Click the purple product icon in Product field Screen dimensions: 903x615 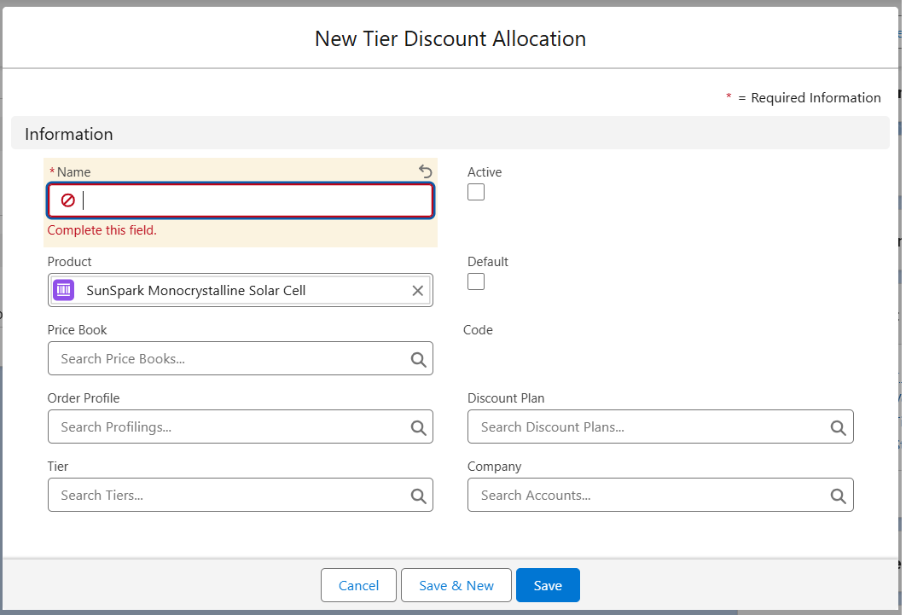(64, 291)
